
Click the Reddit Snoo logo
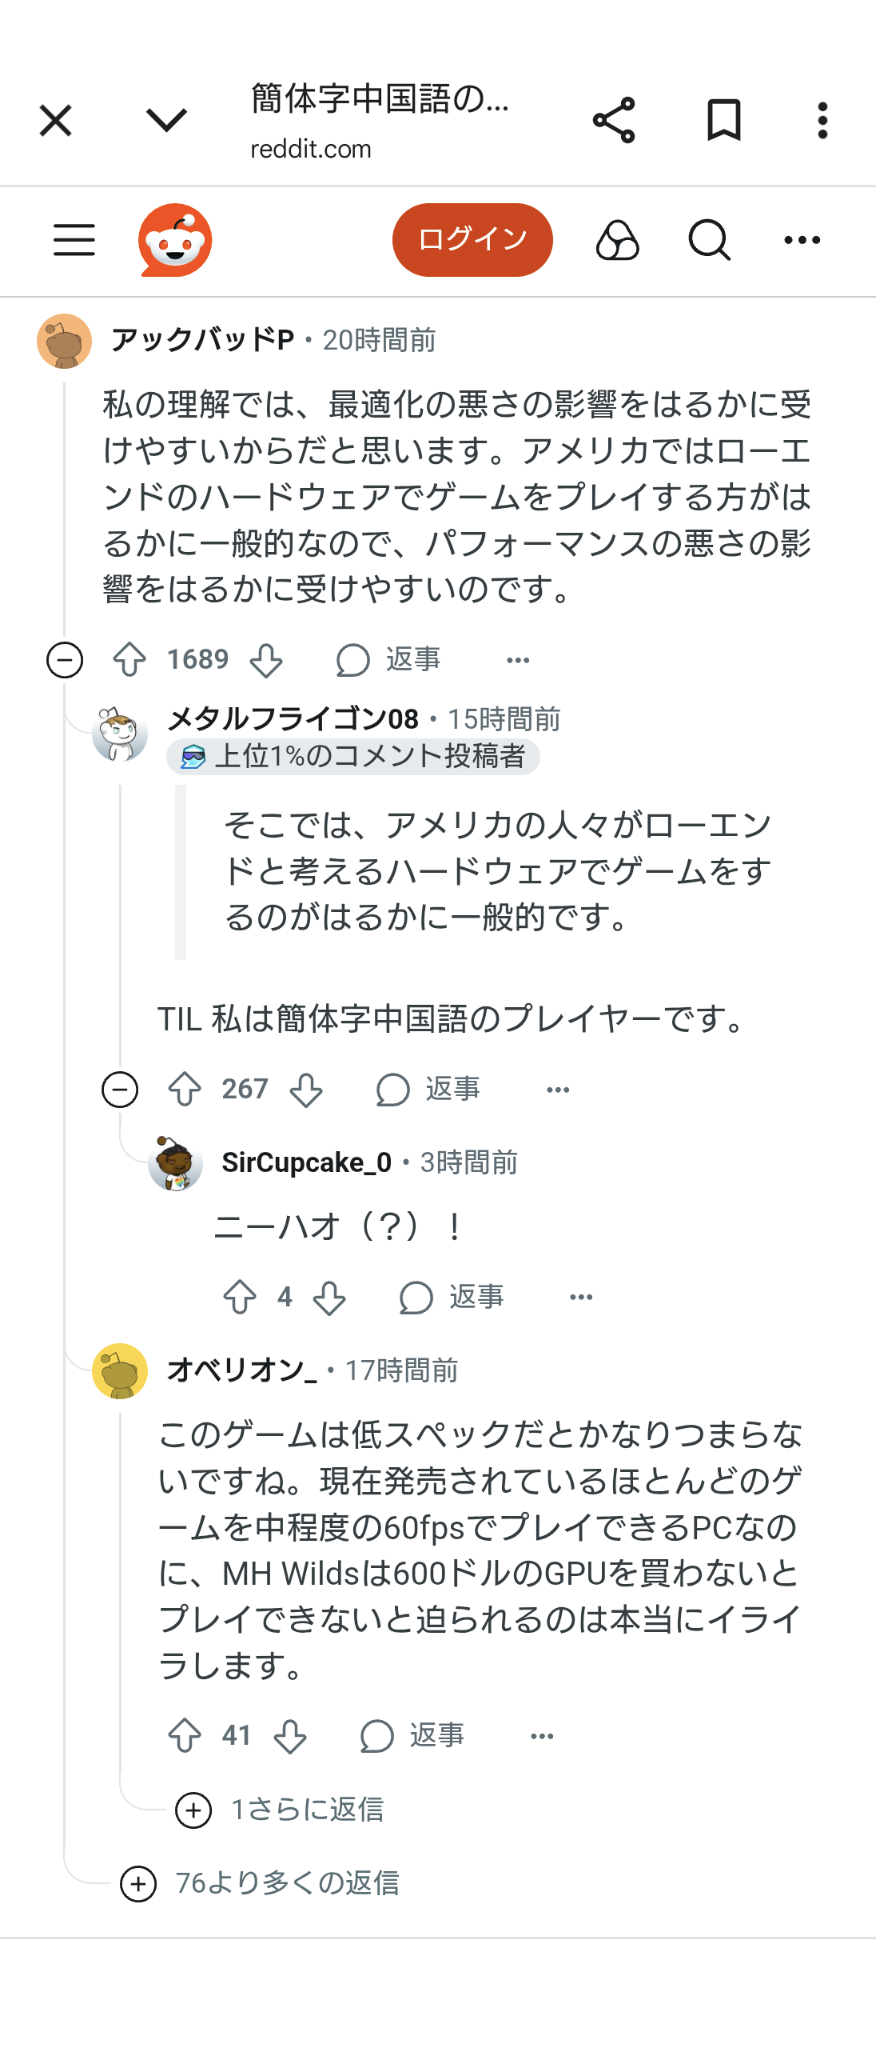click(175, 240)
